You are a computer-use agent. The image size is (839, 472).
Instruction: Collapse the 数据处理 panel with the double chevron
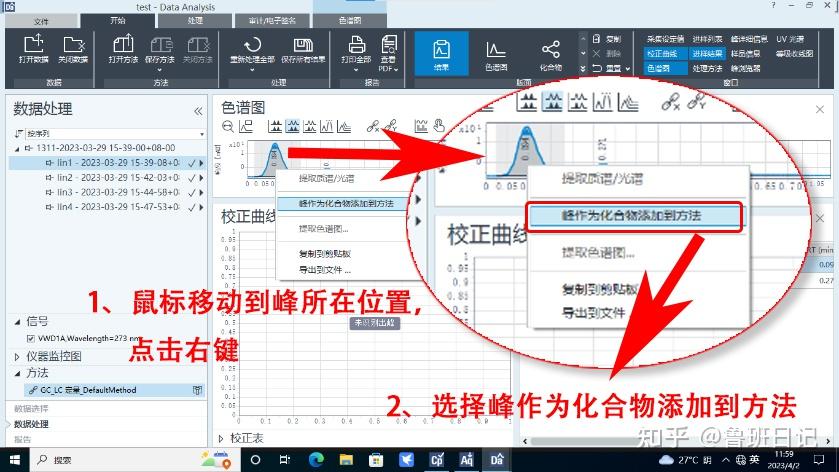198,111
